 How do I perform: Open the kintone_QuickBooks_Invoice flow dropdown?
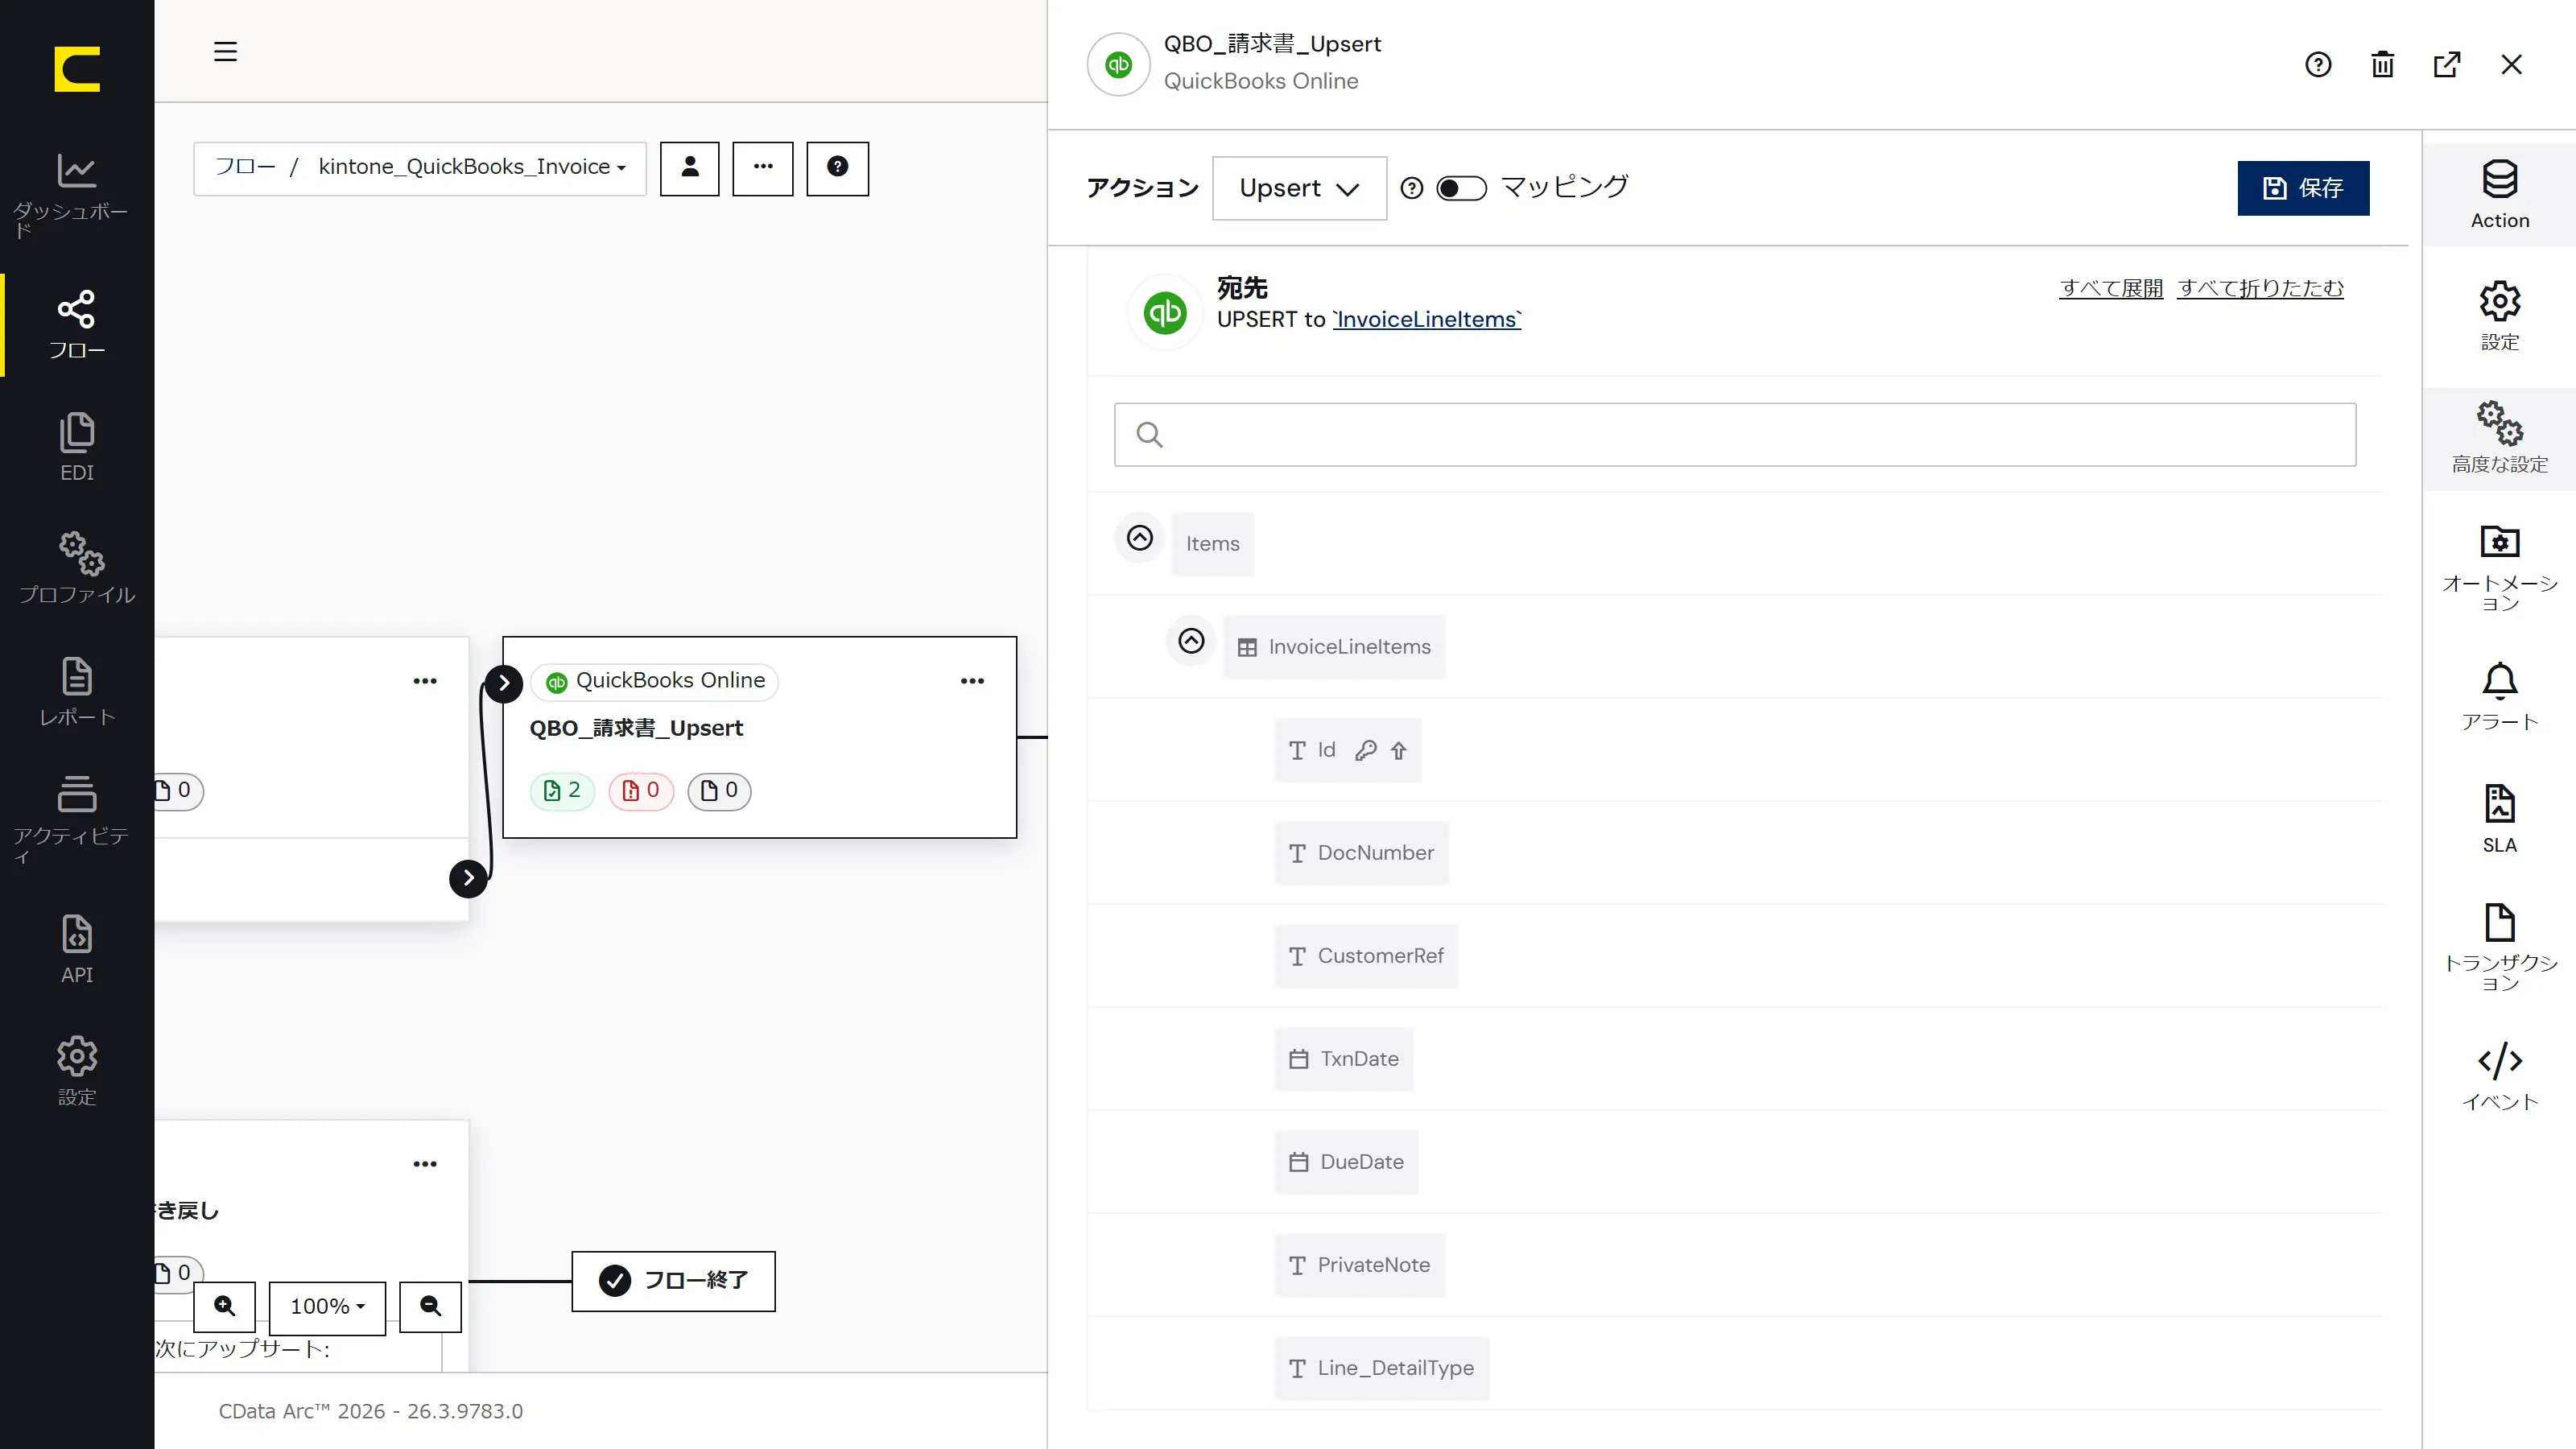(x=472, y=167)
